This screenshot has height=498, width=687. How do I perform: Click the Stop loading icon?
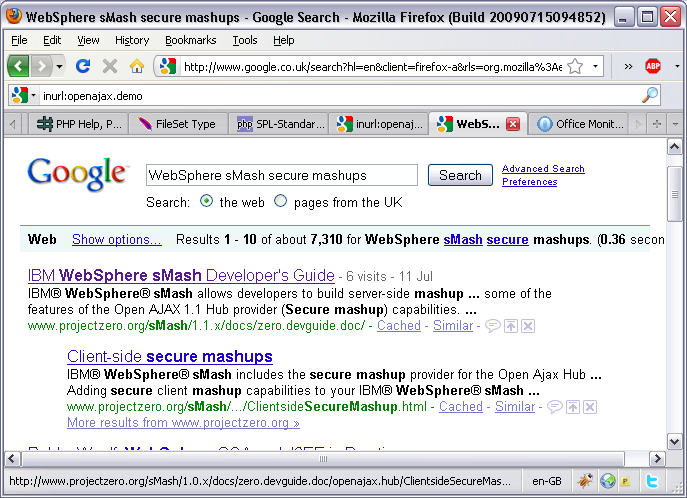[110, 66]
